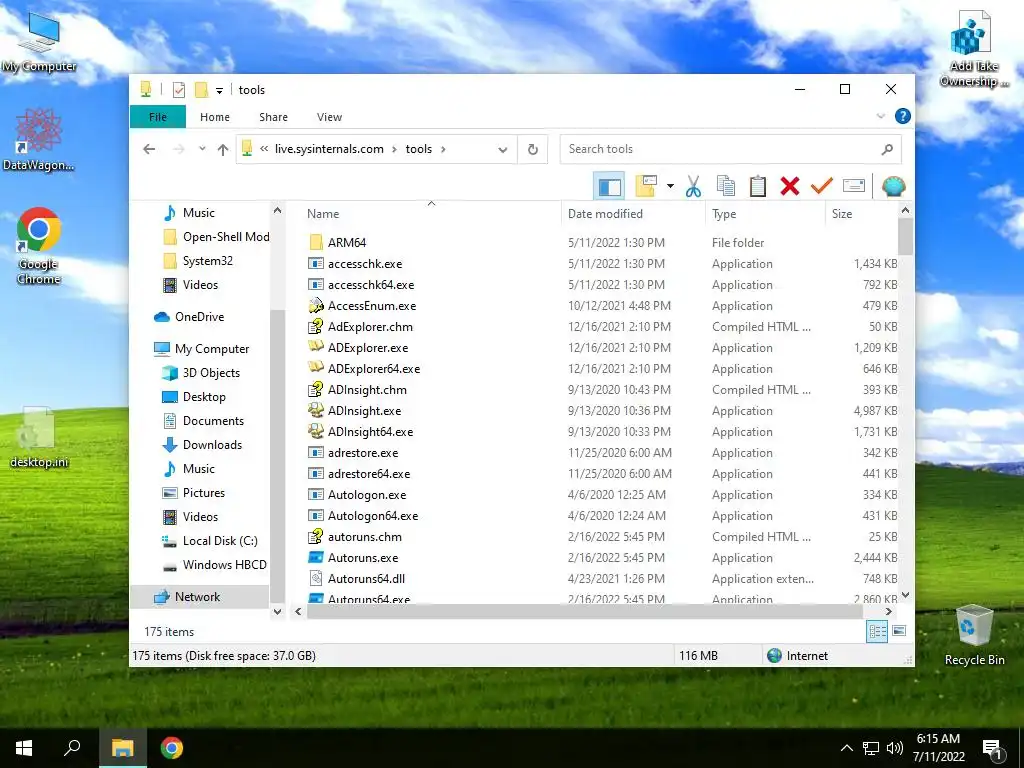Open taskbar search magnifier
Image resolution: width=1024 pixels, height=768 pixels.
(72, 748)
